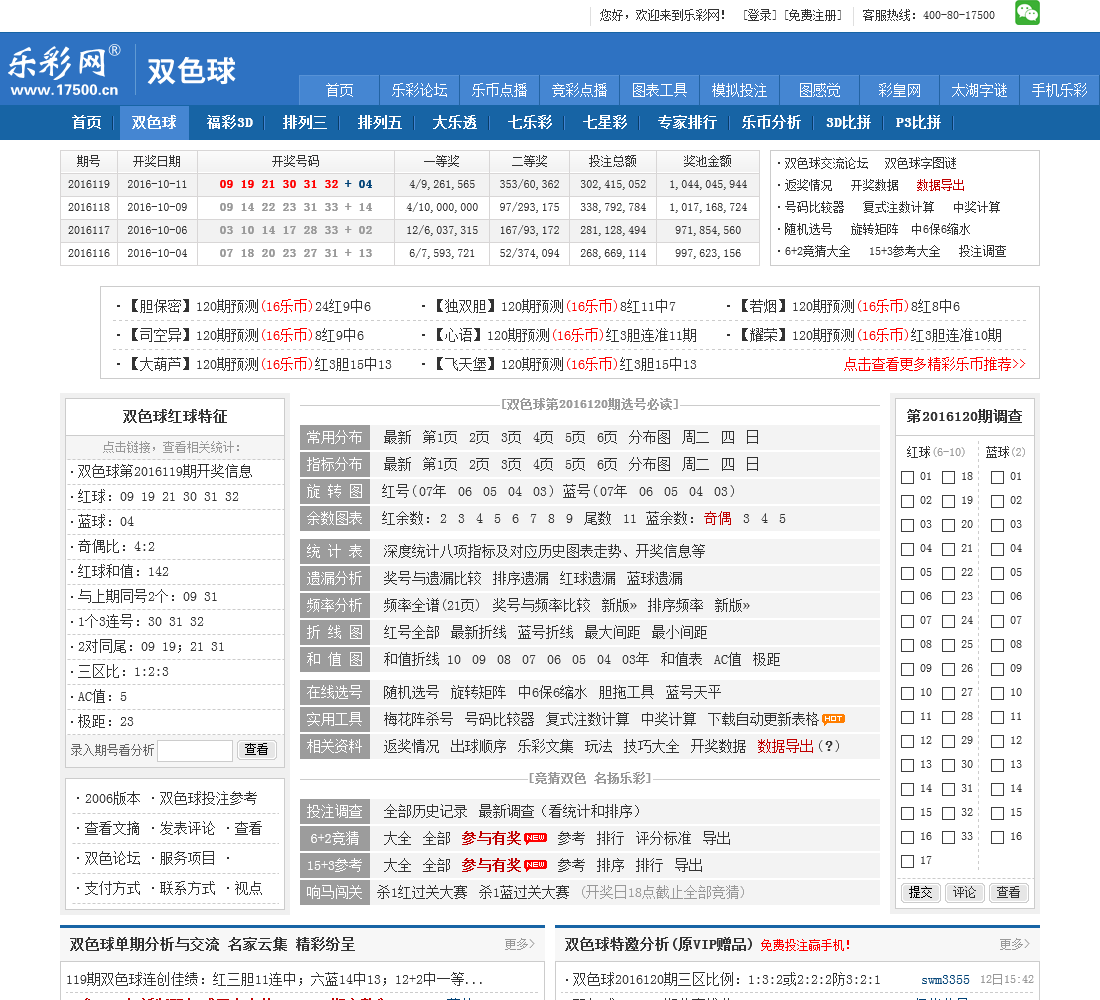Check blue ball 16 checkbox
Viewport: 1100px width, 1000px height.
997,836
